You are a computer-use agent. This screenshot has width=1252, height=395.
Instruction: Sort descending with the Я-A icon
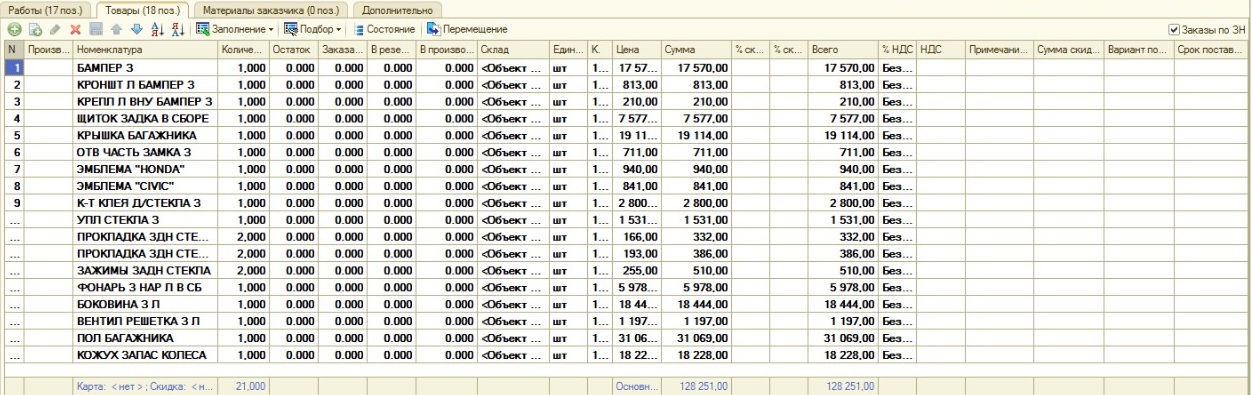[177, 30]
